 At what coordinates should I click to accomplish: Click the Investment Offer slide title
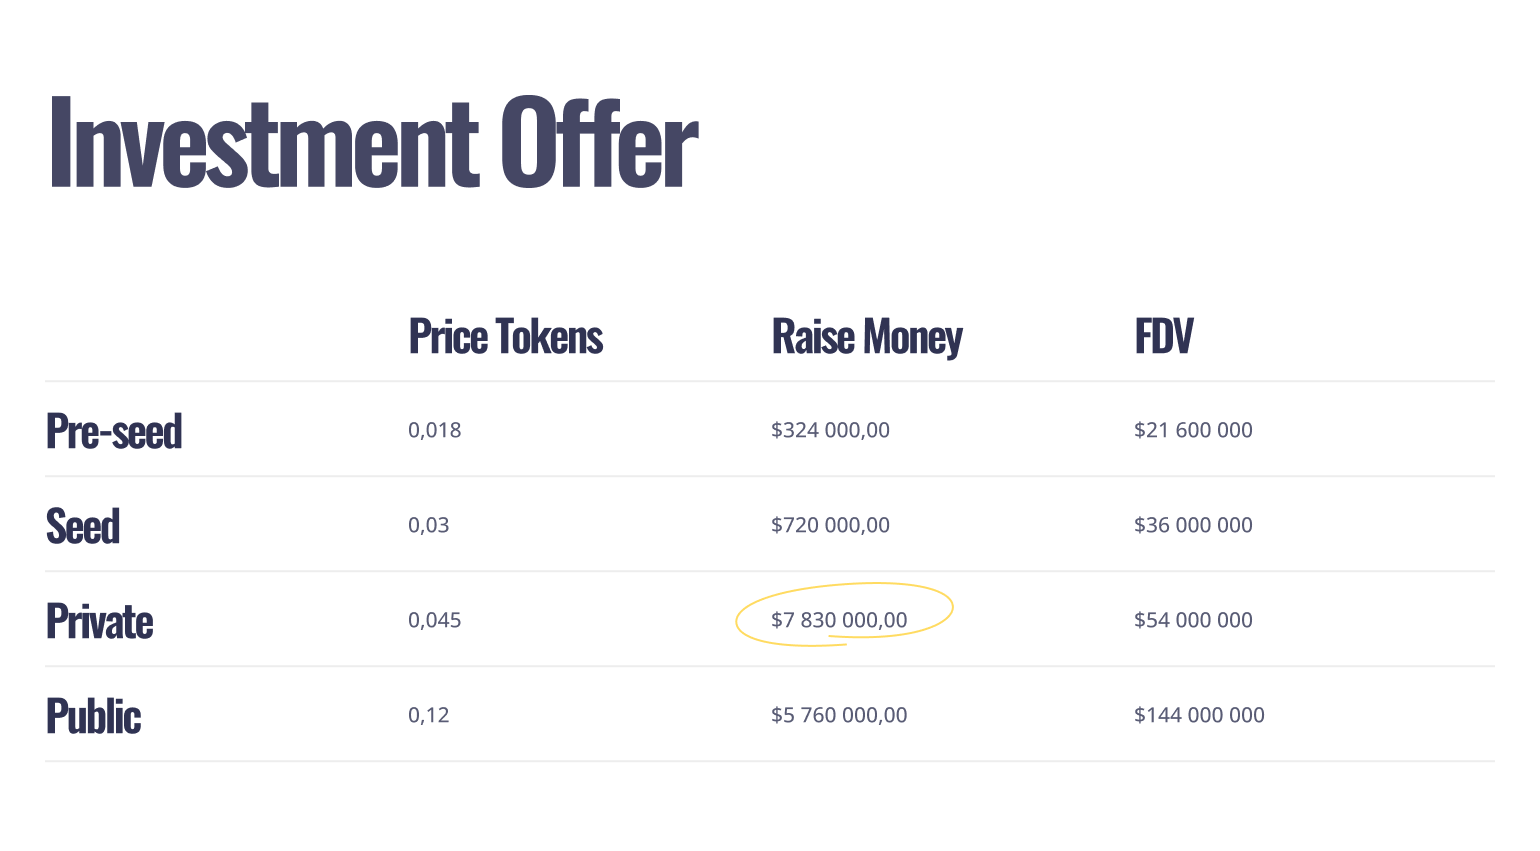(372, 142)
